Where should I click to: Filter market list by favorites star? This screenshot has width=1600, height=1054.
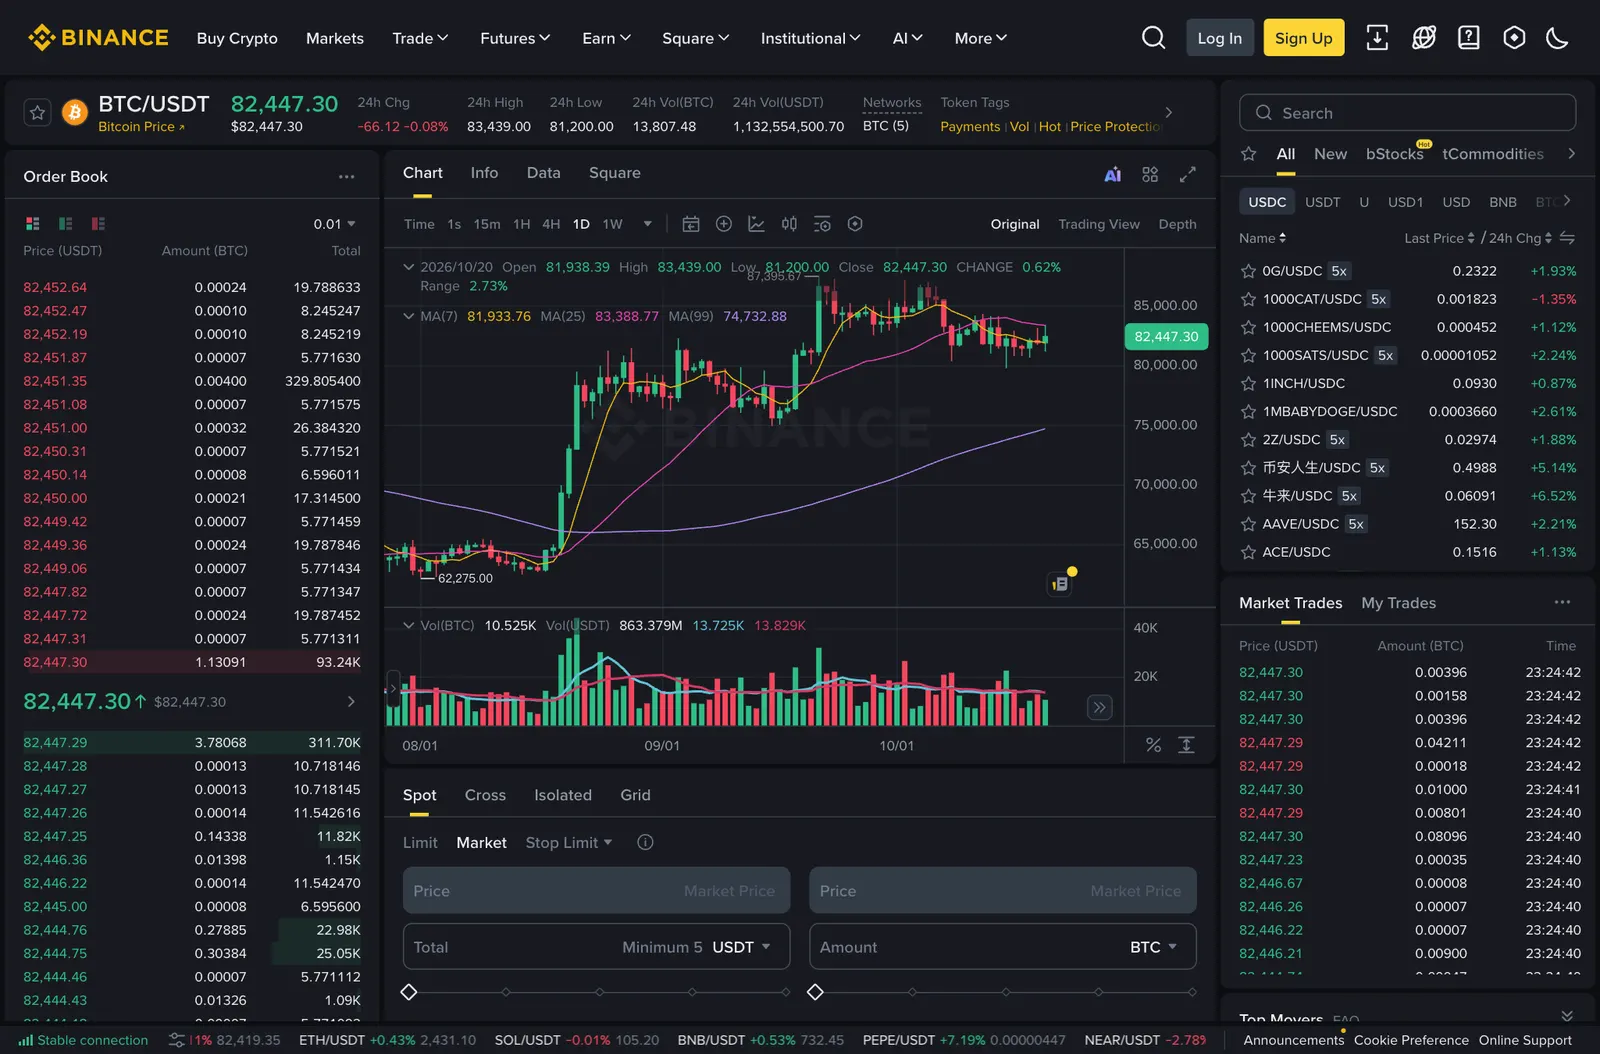click(1248, 154)
